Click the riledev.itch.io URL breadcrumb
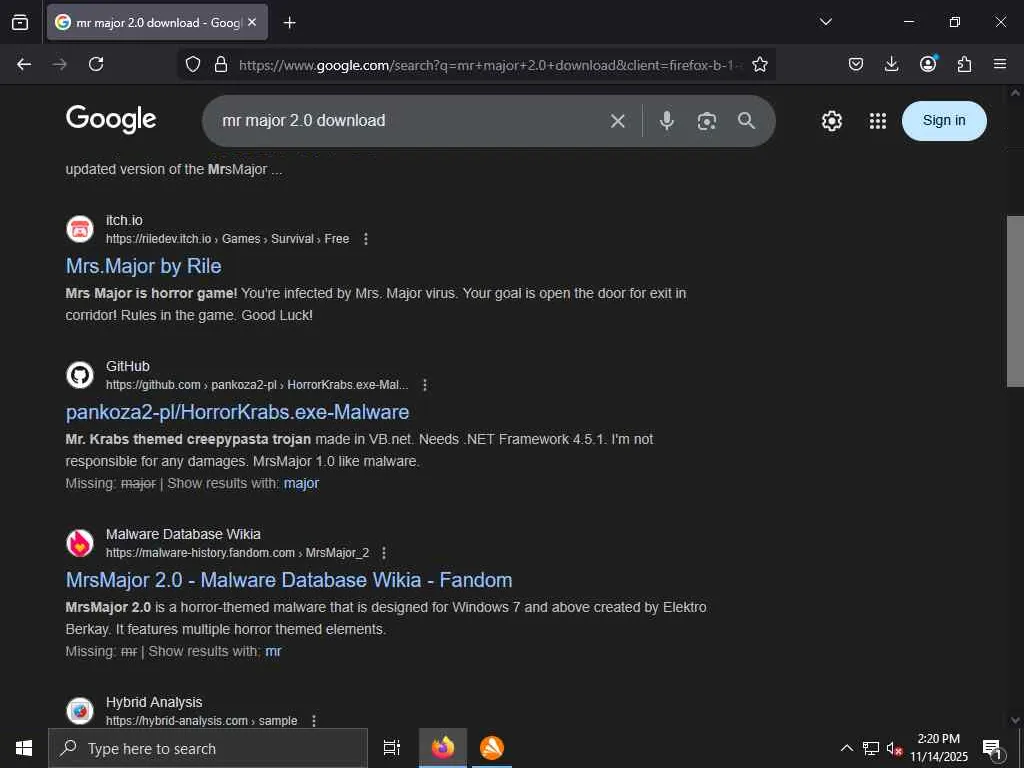This screenshot has height=768, width=1024. [227, 239]
